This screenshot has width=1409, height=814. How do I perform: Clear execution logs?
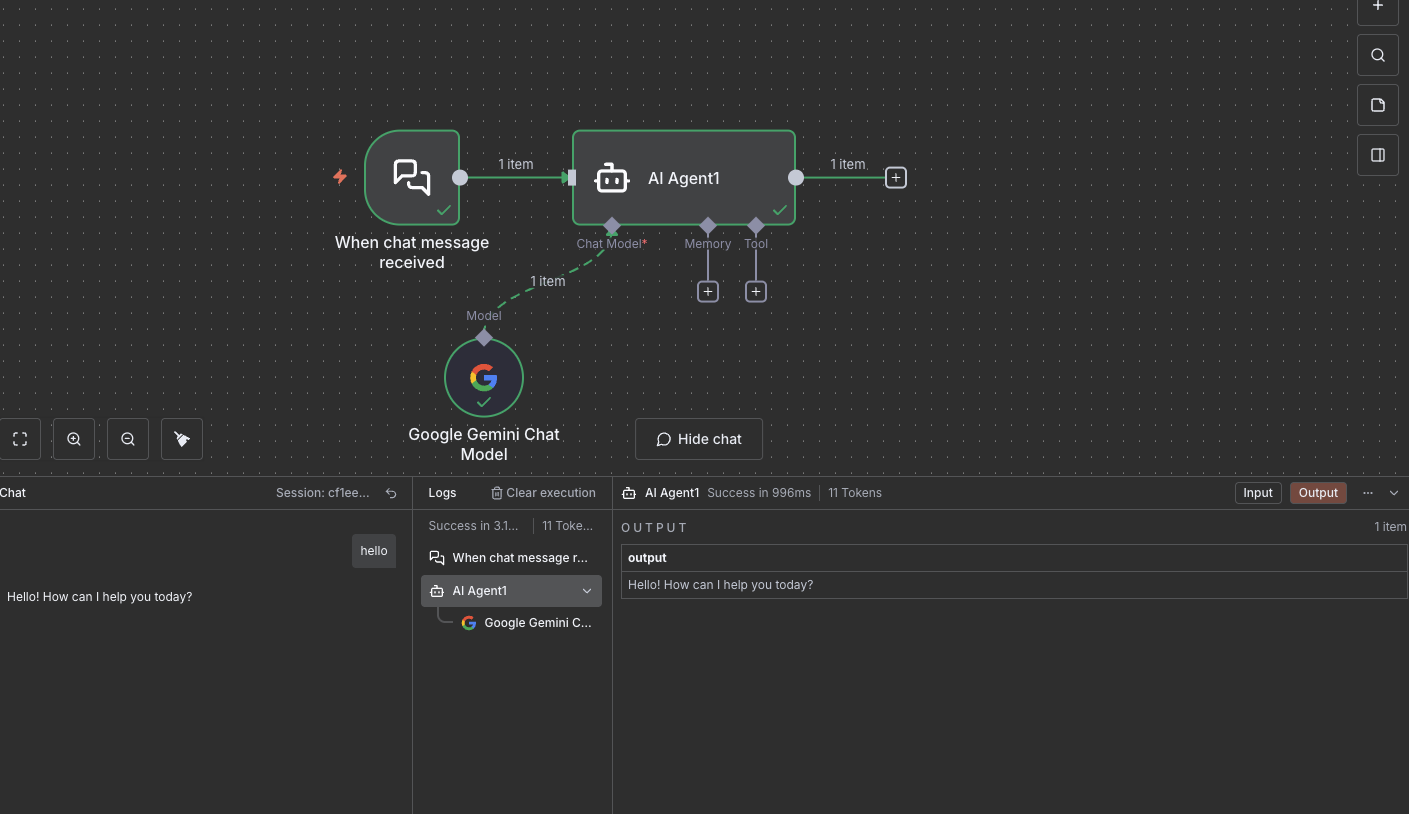click(x=543, y=493)
